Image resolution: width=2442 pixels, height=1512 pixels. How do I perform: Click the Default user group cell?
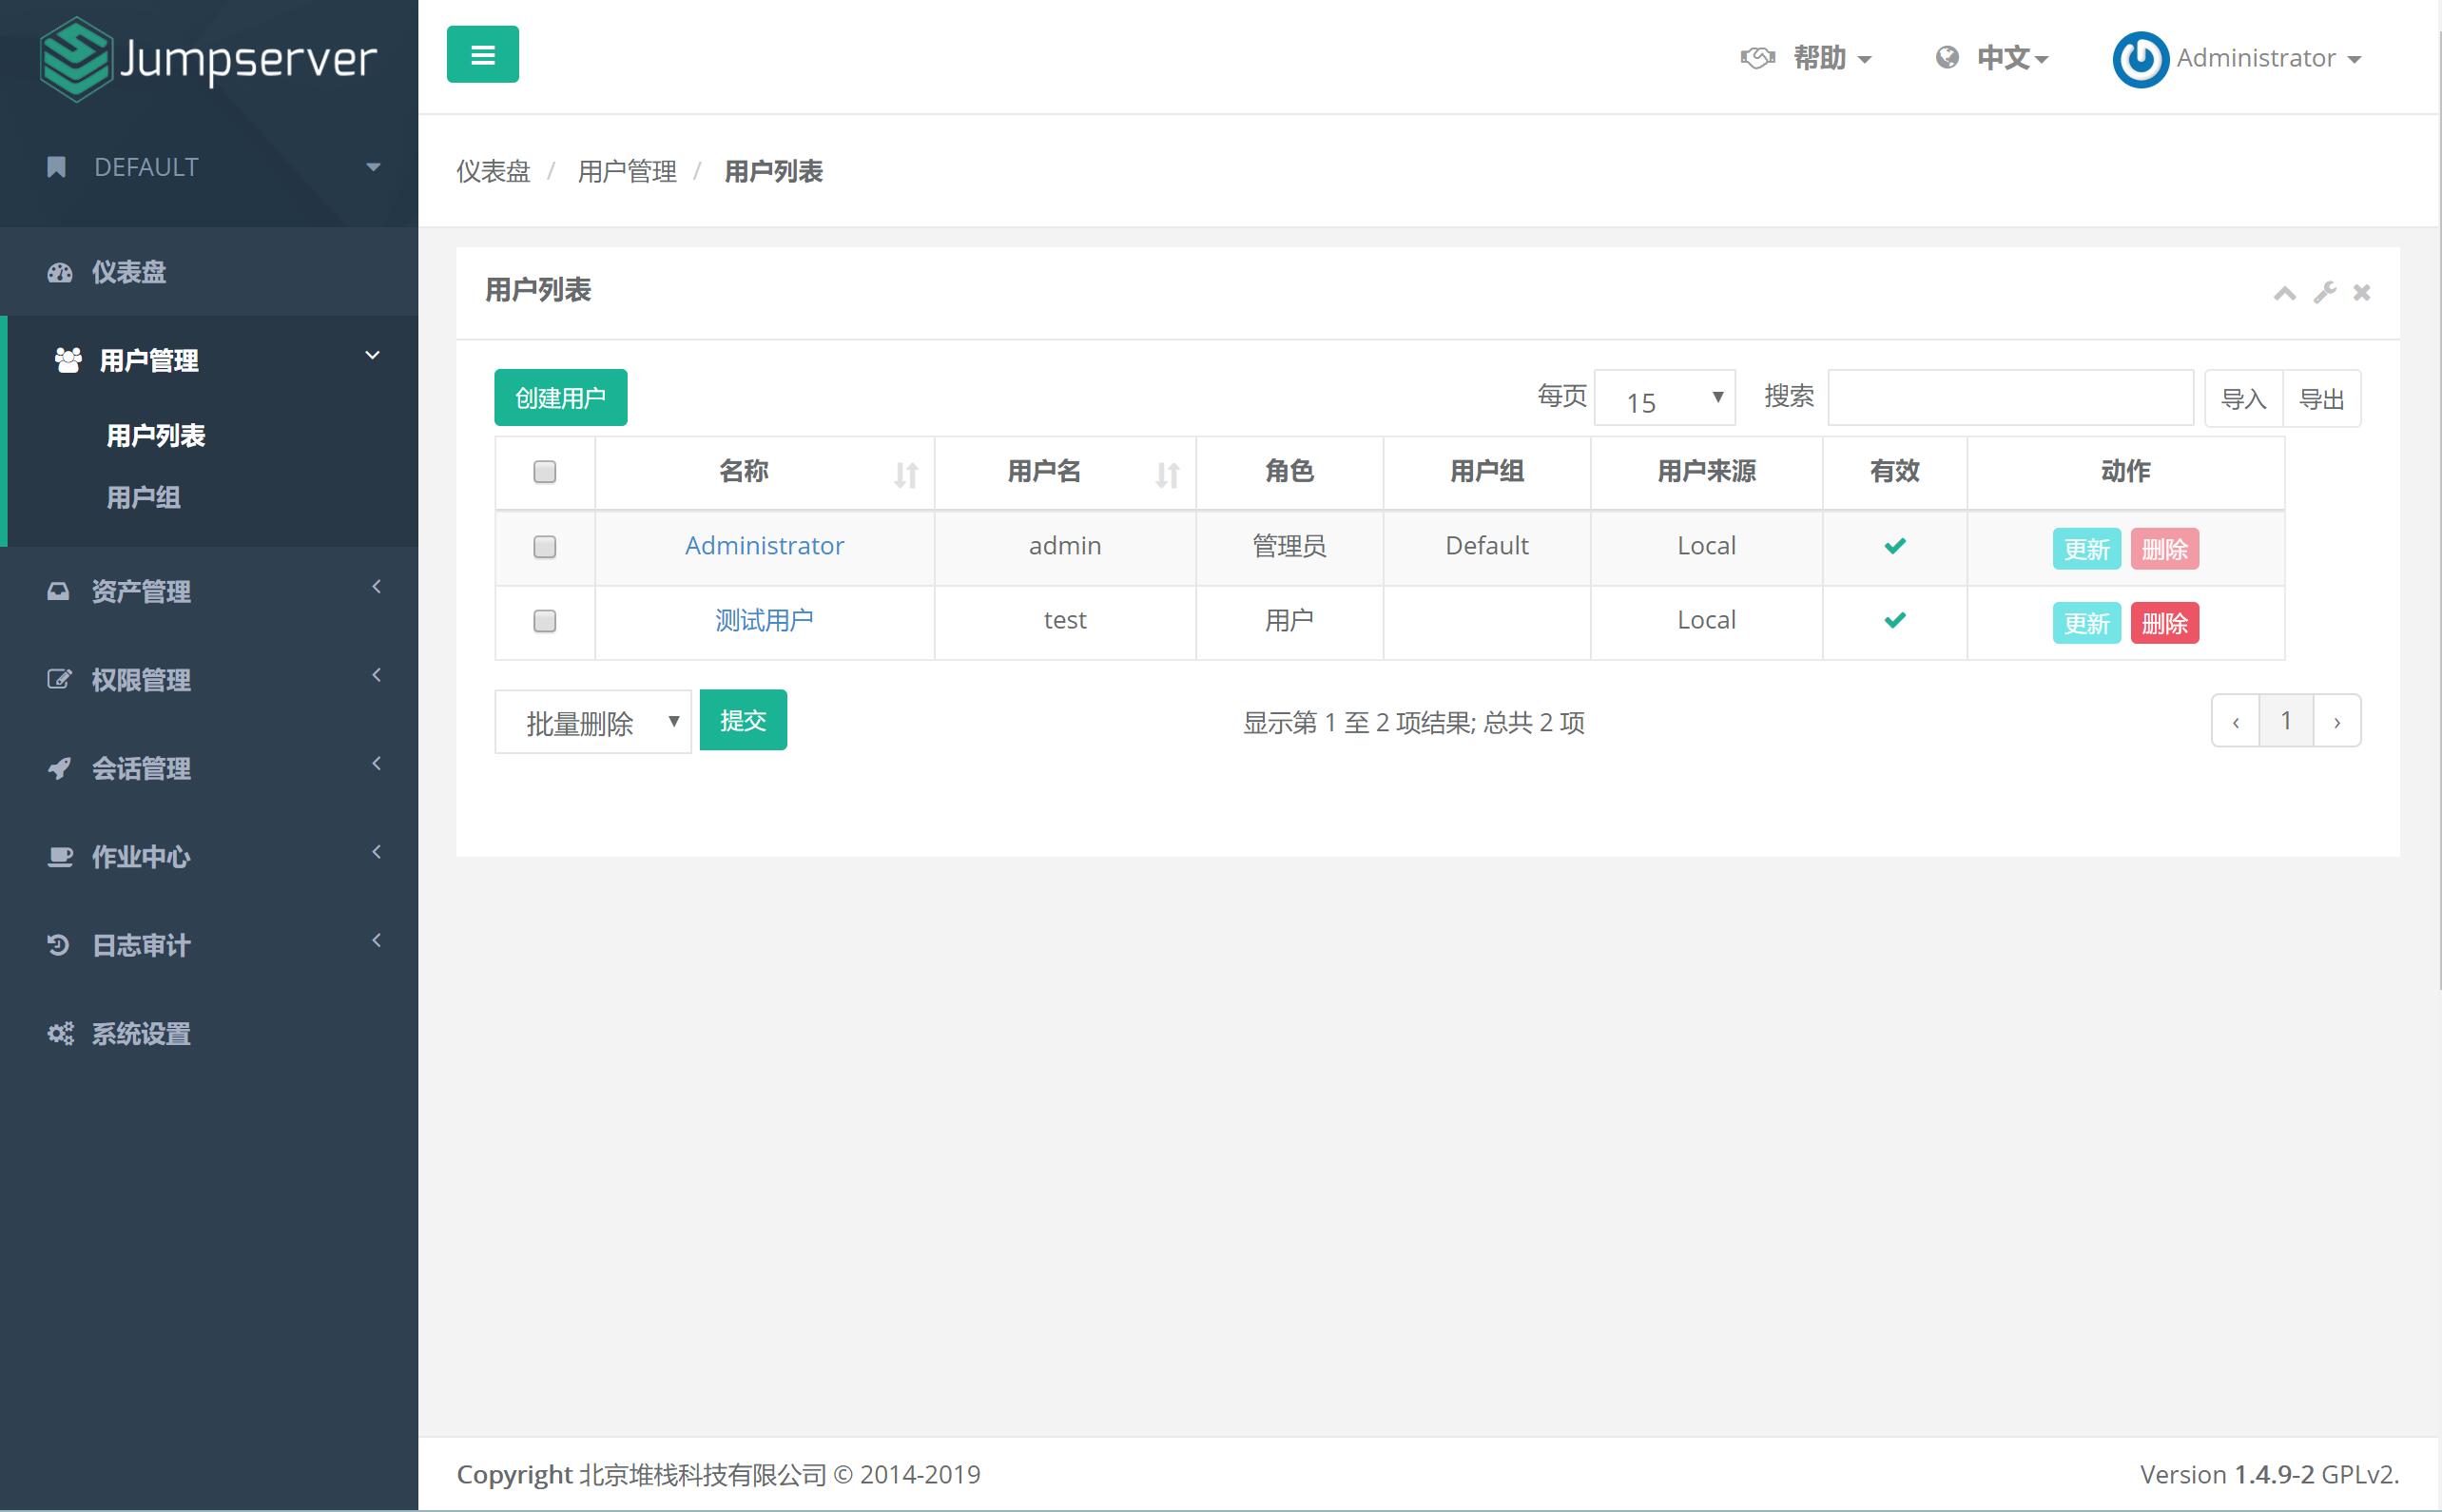pos(1487,546)
